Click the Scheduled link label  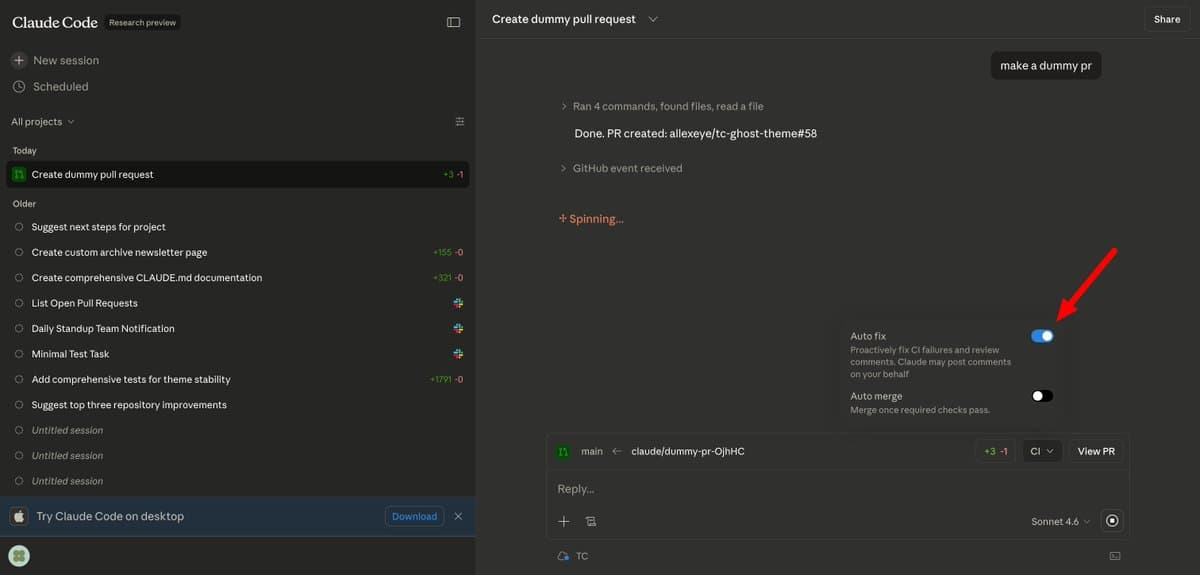[x=61, y=86]
